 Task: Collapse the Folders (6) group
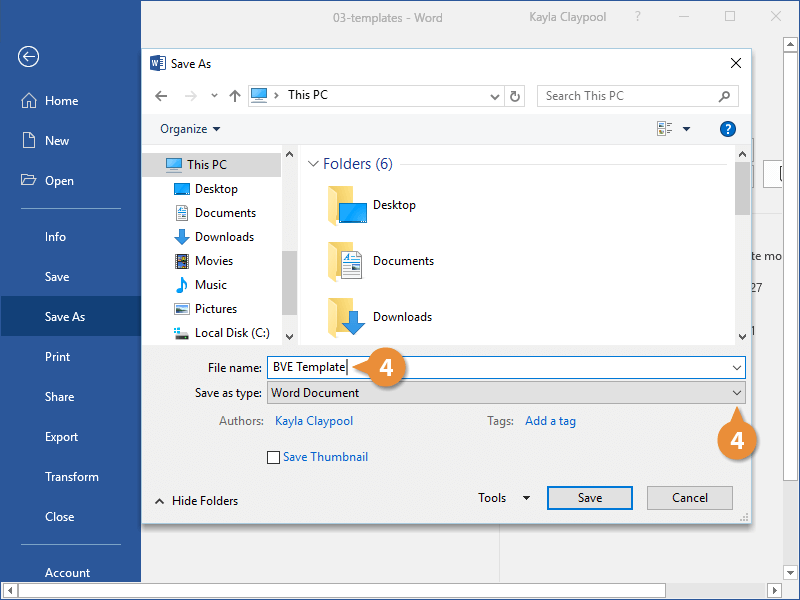pyautogui.click(x=313, y=164)
